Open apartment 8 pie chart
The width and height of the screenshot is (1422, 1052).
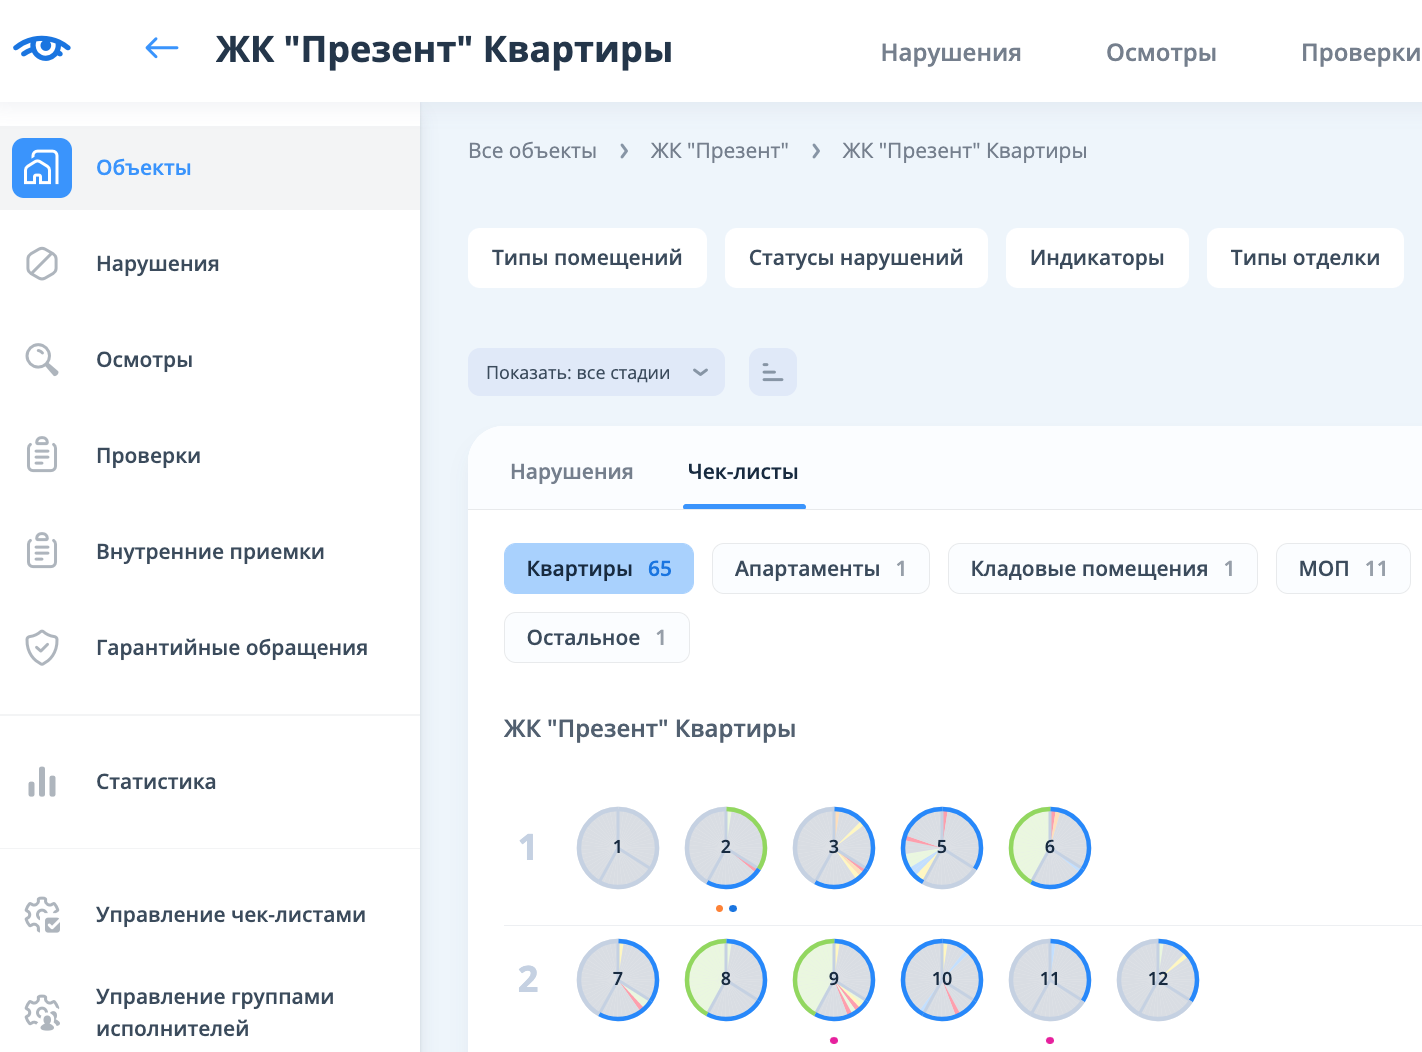click(726, 979)
